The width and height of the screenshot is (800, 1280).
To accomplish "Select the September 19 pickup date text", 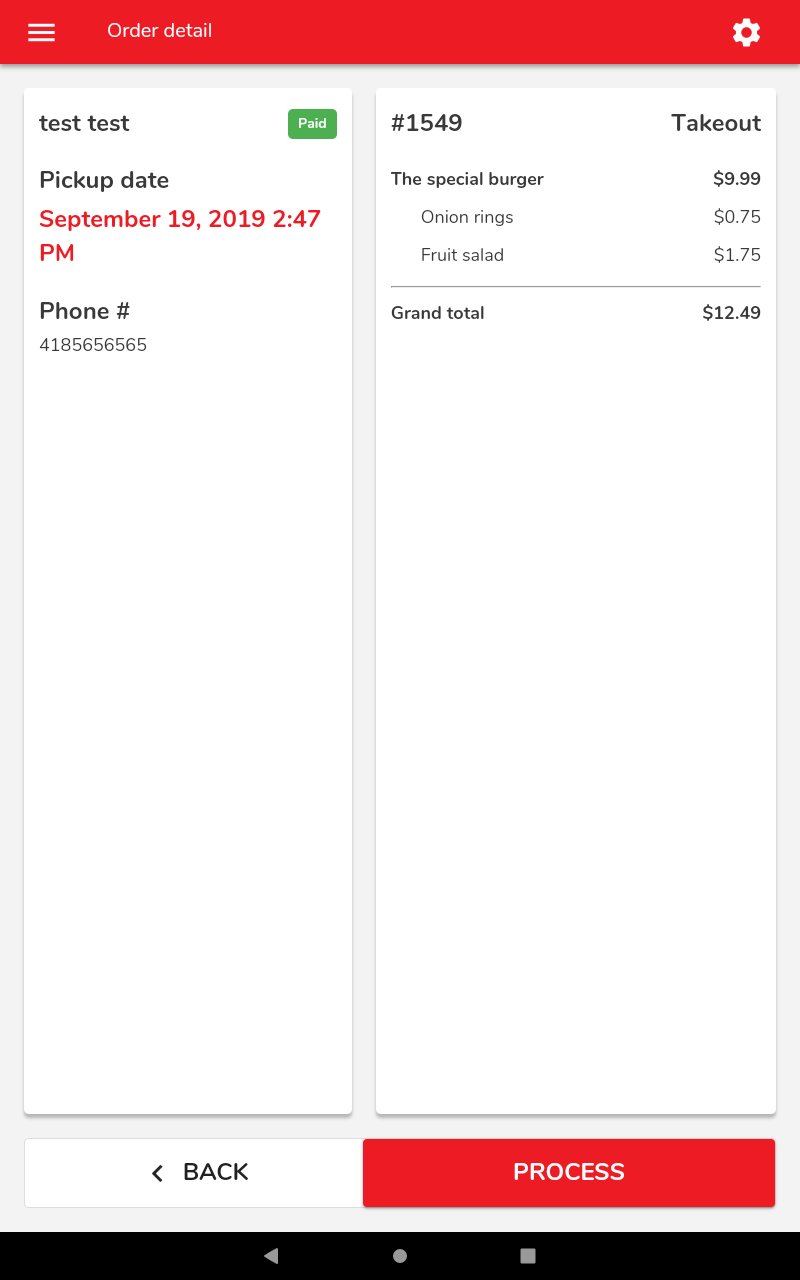I will click(x=180, y=235).
